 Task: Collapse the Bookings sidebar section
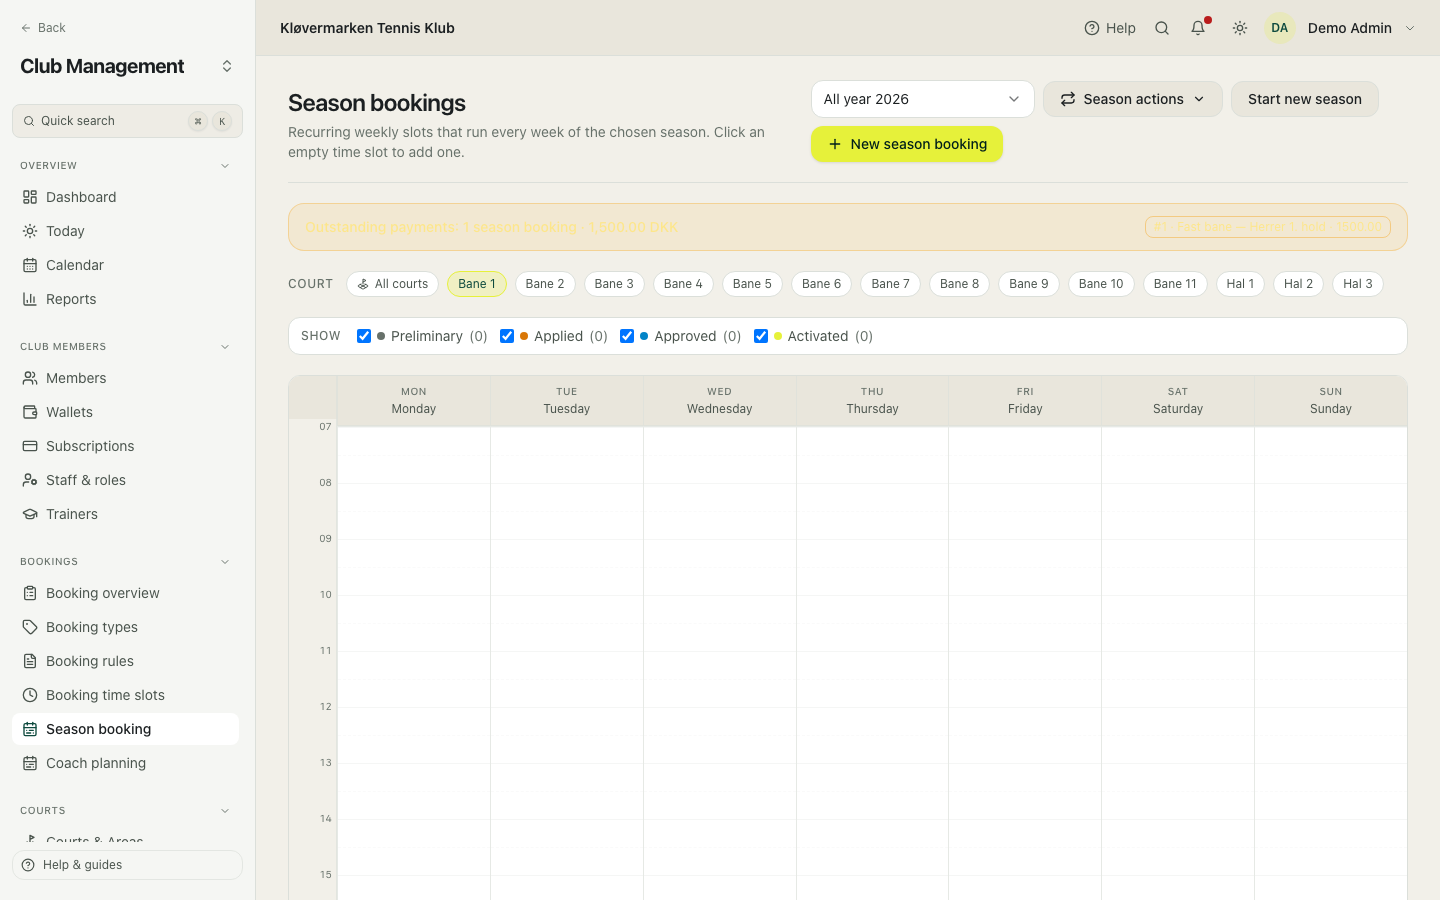pyautogui.click(x=225, y=562)
